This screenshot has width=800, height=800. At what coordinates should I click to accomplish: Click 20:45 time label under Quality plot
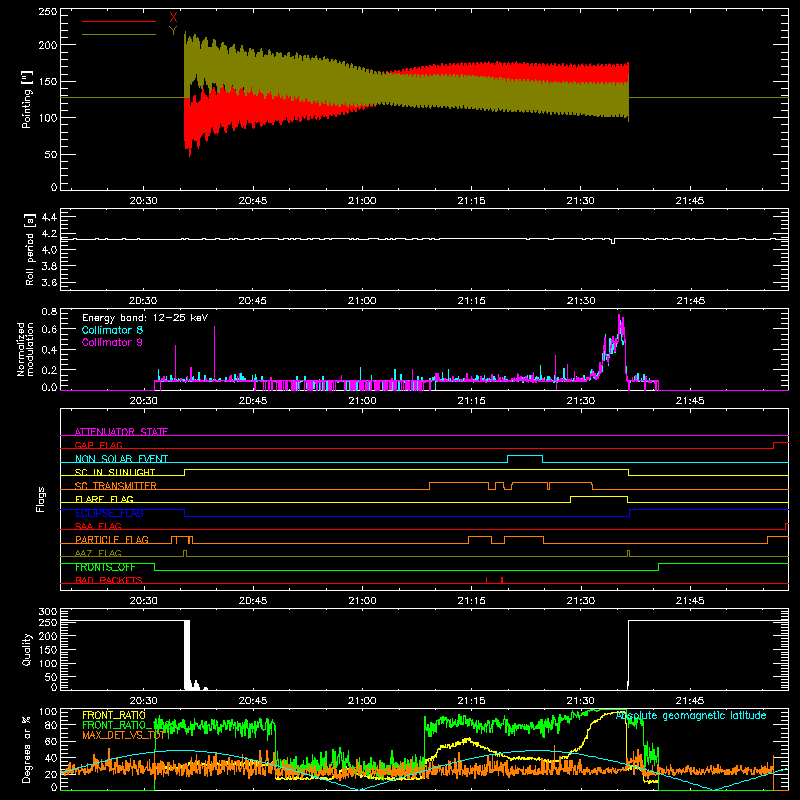click(x=253, y=701)
